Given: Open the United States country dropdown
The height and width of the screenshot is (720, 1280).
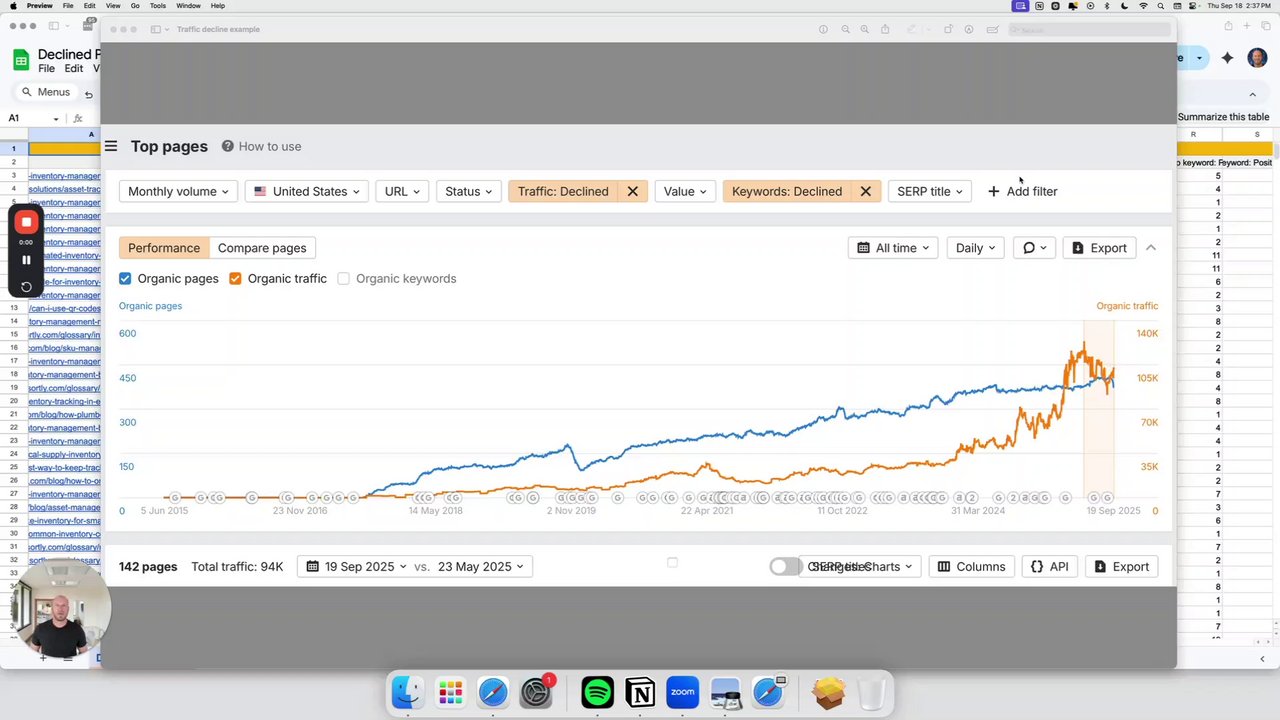Looking at the screenshot, I should click(307, 191).
